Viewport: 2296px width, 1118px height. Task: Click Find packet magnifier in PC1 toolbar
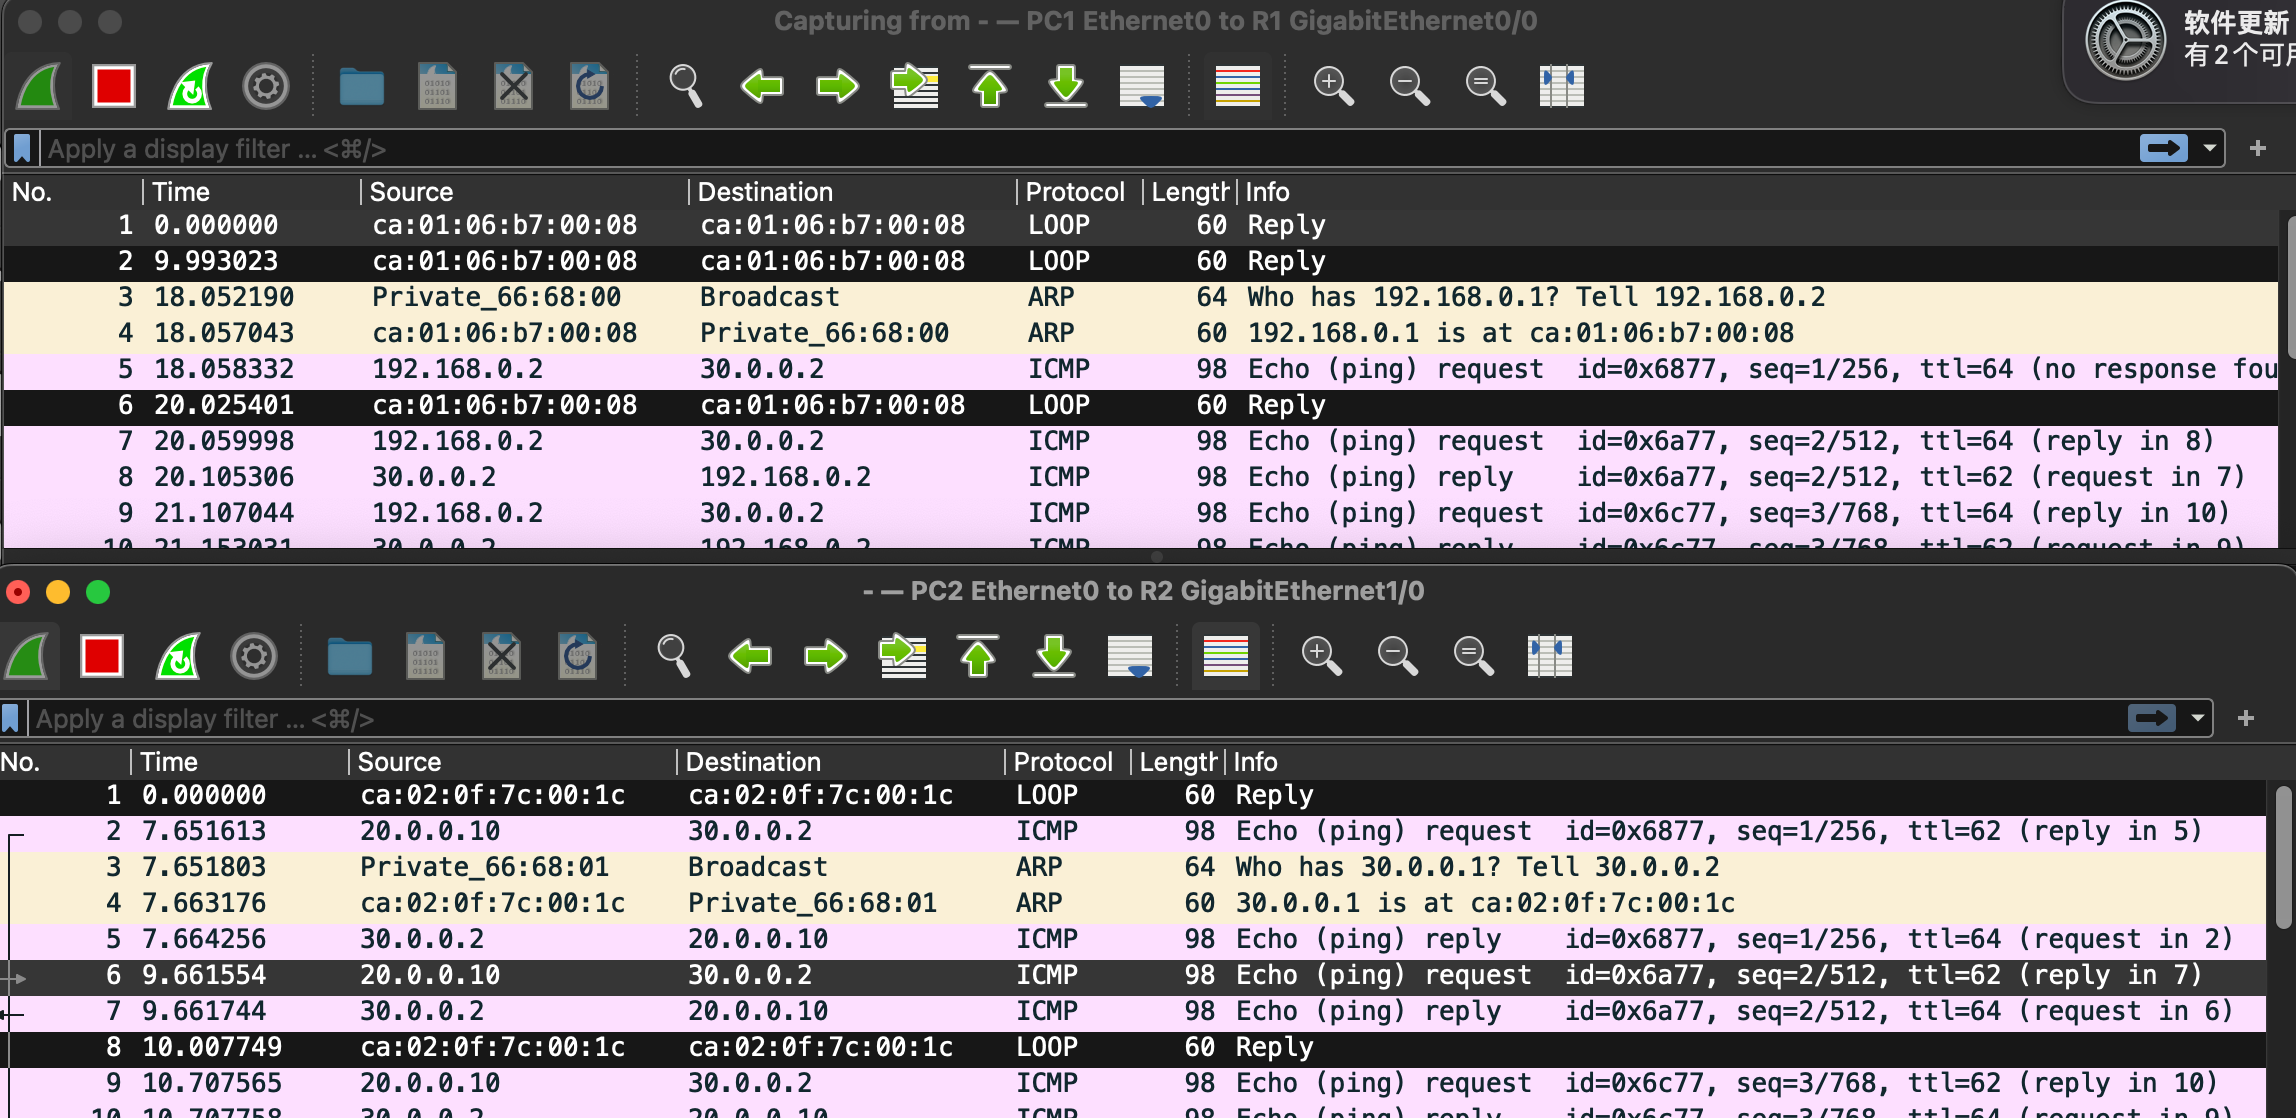(685, 86)
